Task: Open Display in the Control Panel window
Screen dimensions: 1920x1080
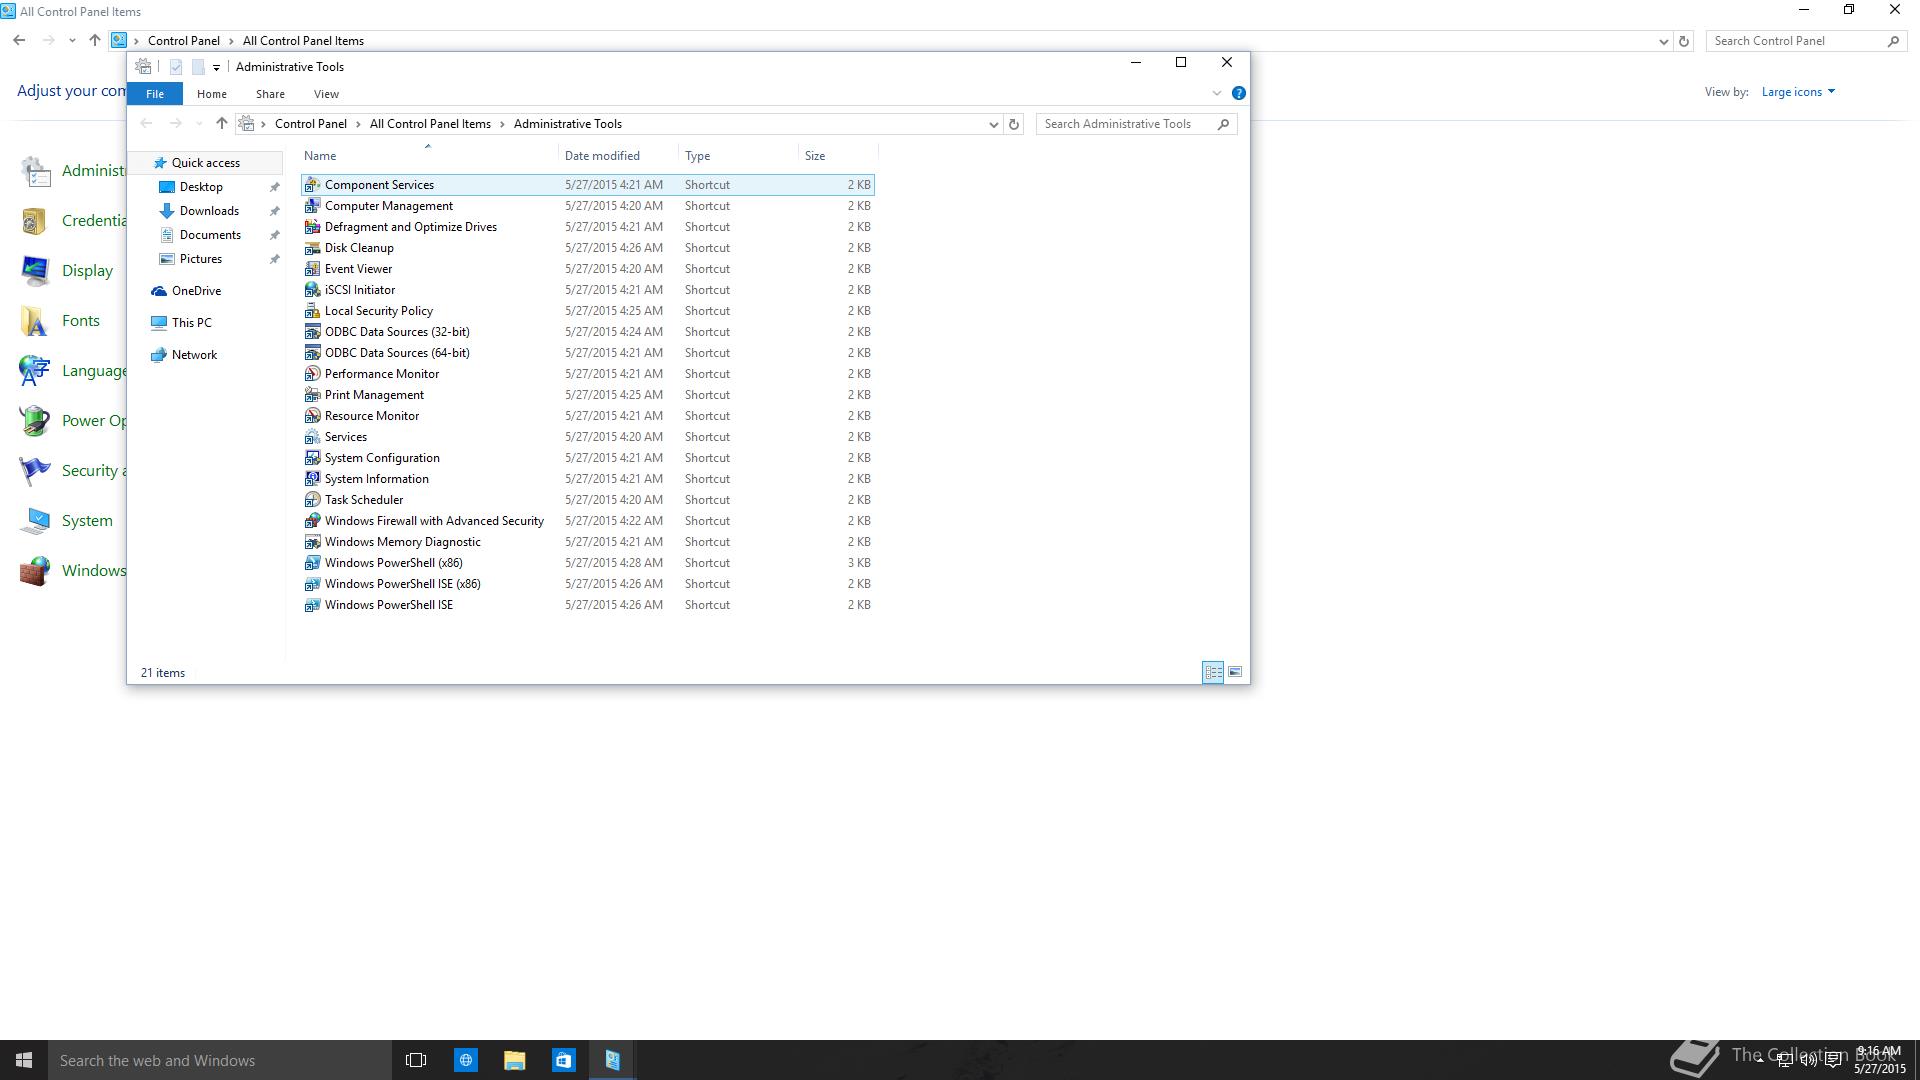Action: [87, 271]
